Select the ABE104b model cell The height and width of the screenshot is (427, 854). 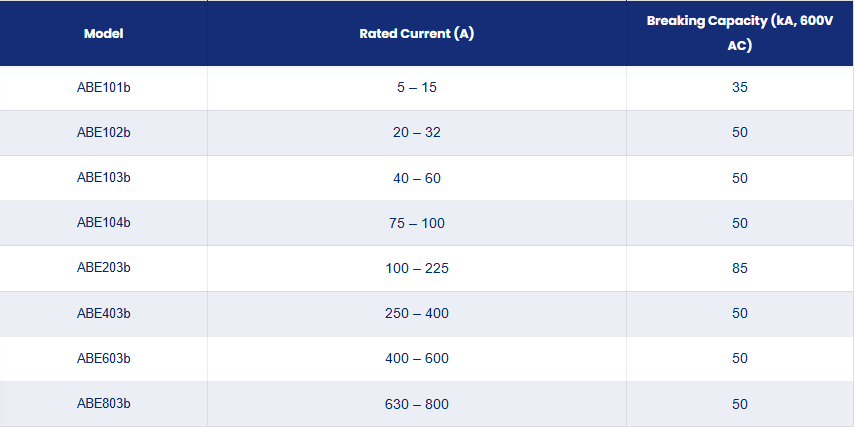(x=103, y=223)
